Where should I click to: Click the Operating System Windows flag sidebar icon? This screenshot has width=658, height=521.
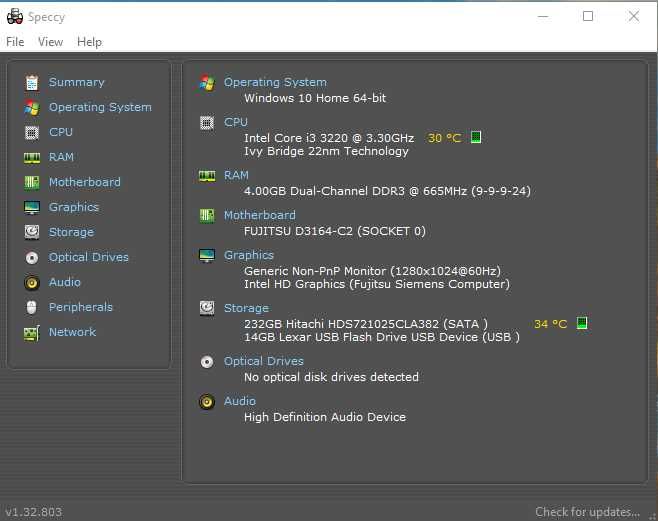click(x=32, y=108)
